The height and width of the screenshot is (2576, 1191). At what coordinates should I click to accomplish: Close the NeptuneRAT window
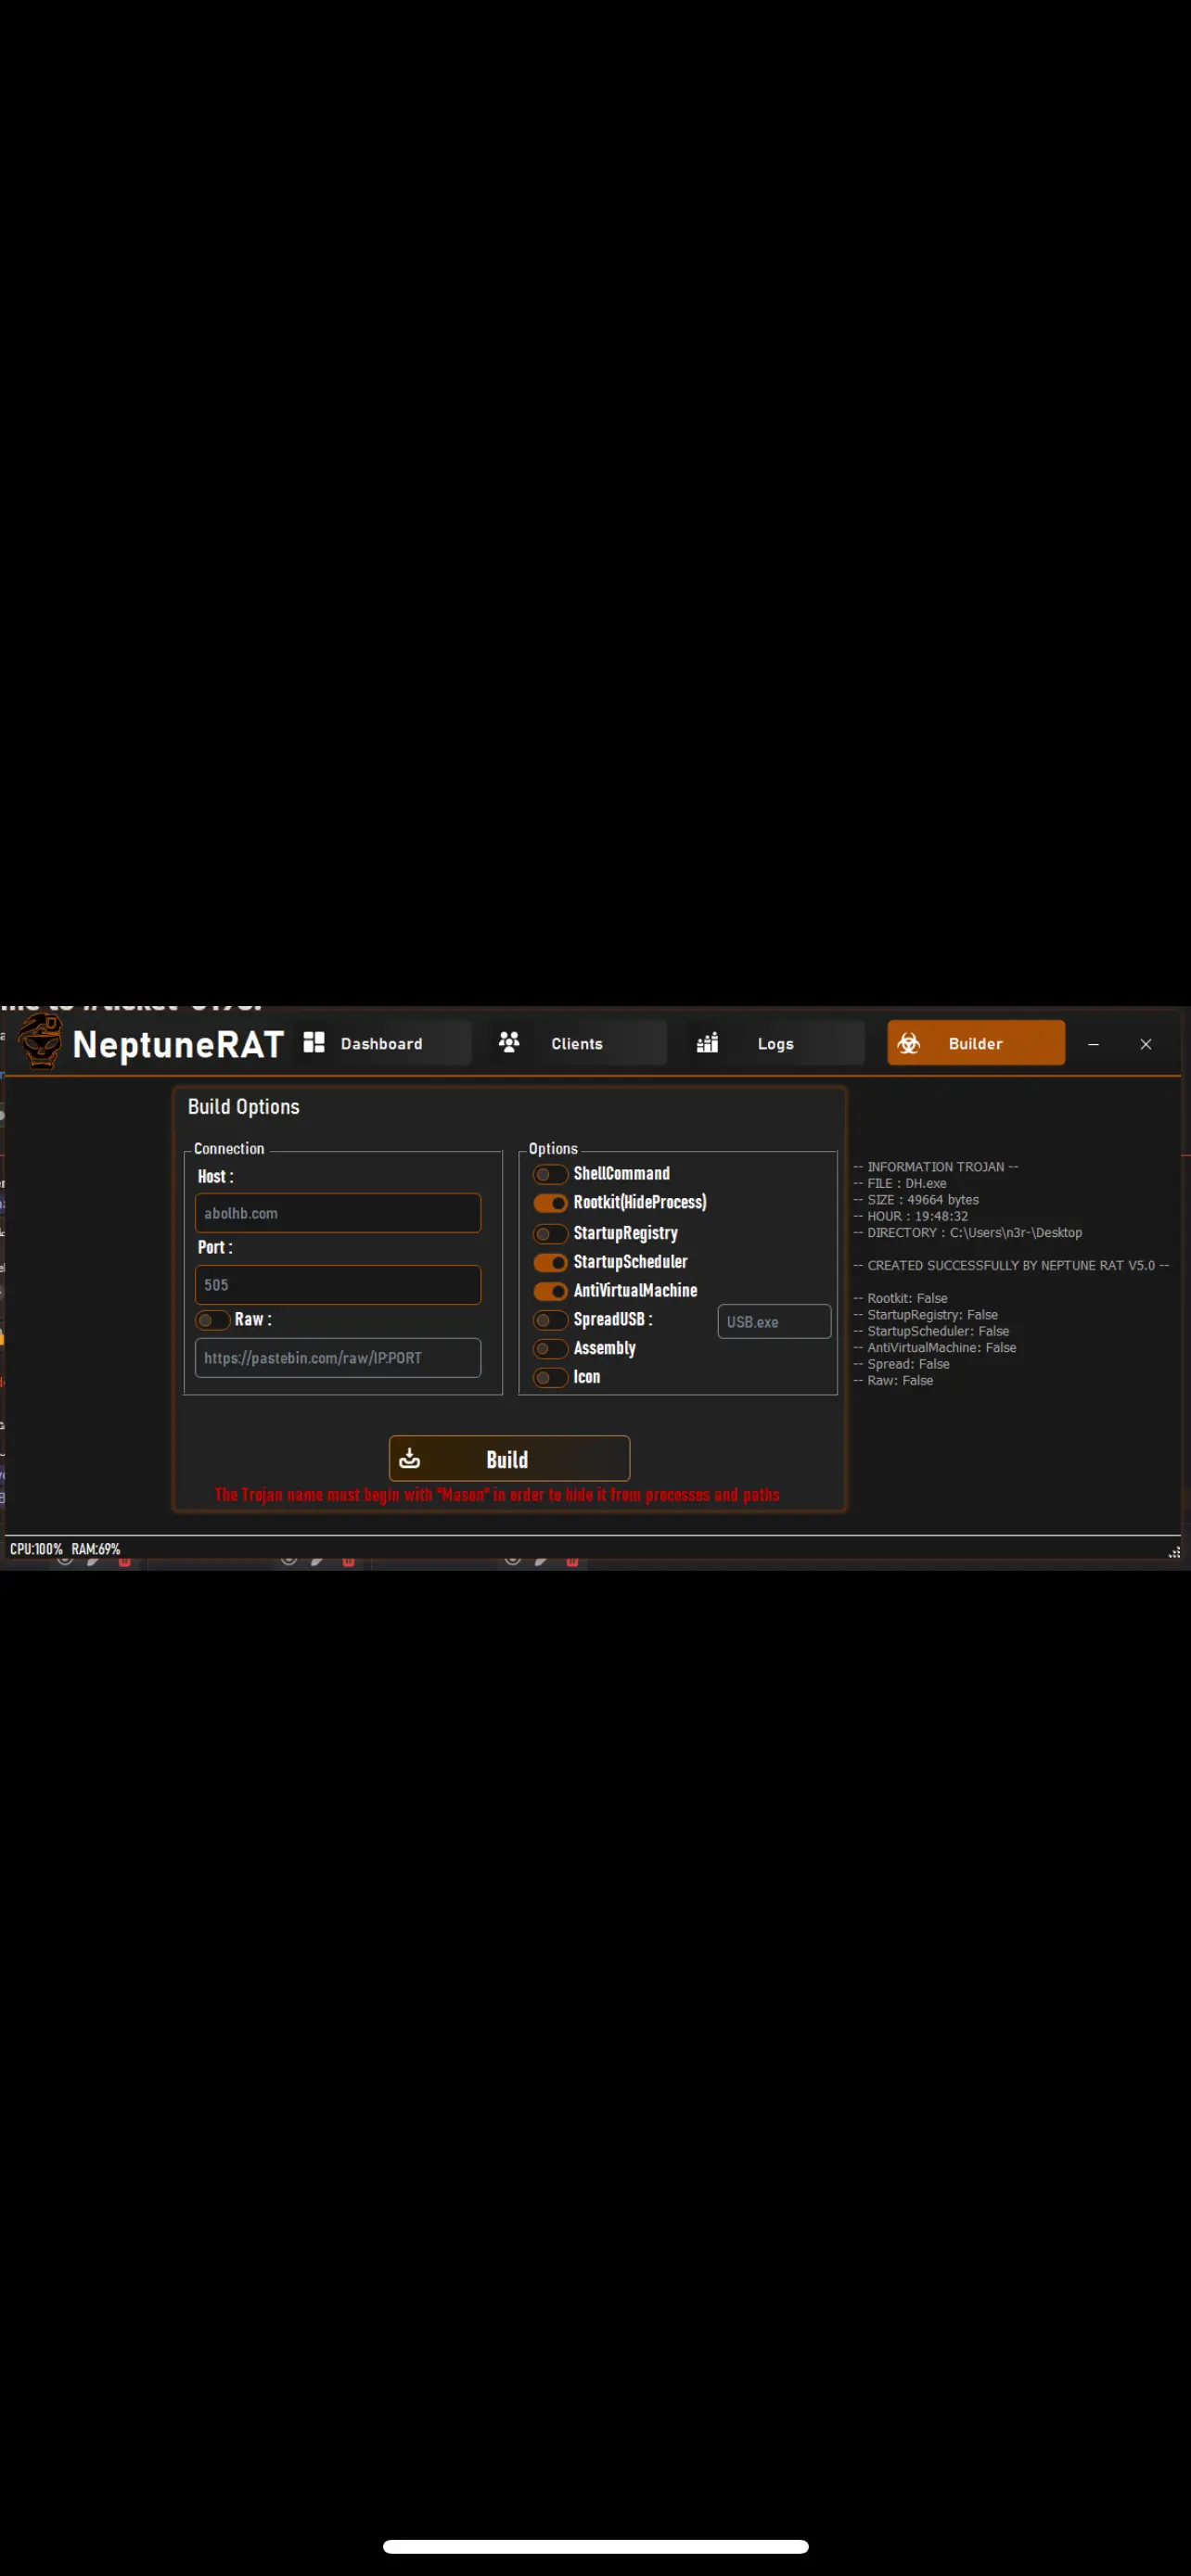click(1146, 1044)
